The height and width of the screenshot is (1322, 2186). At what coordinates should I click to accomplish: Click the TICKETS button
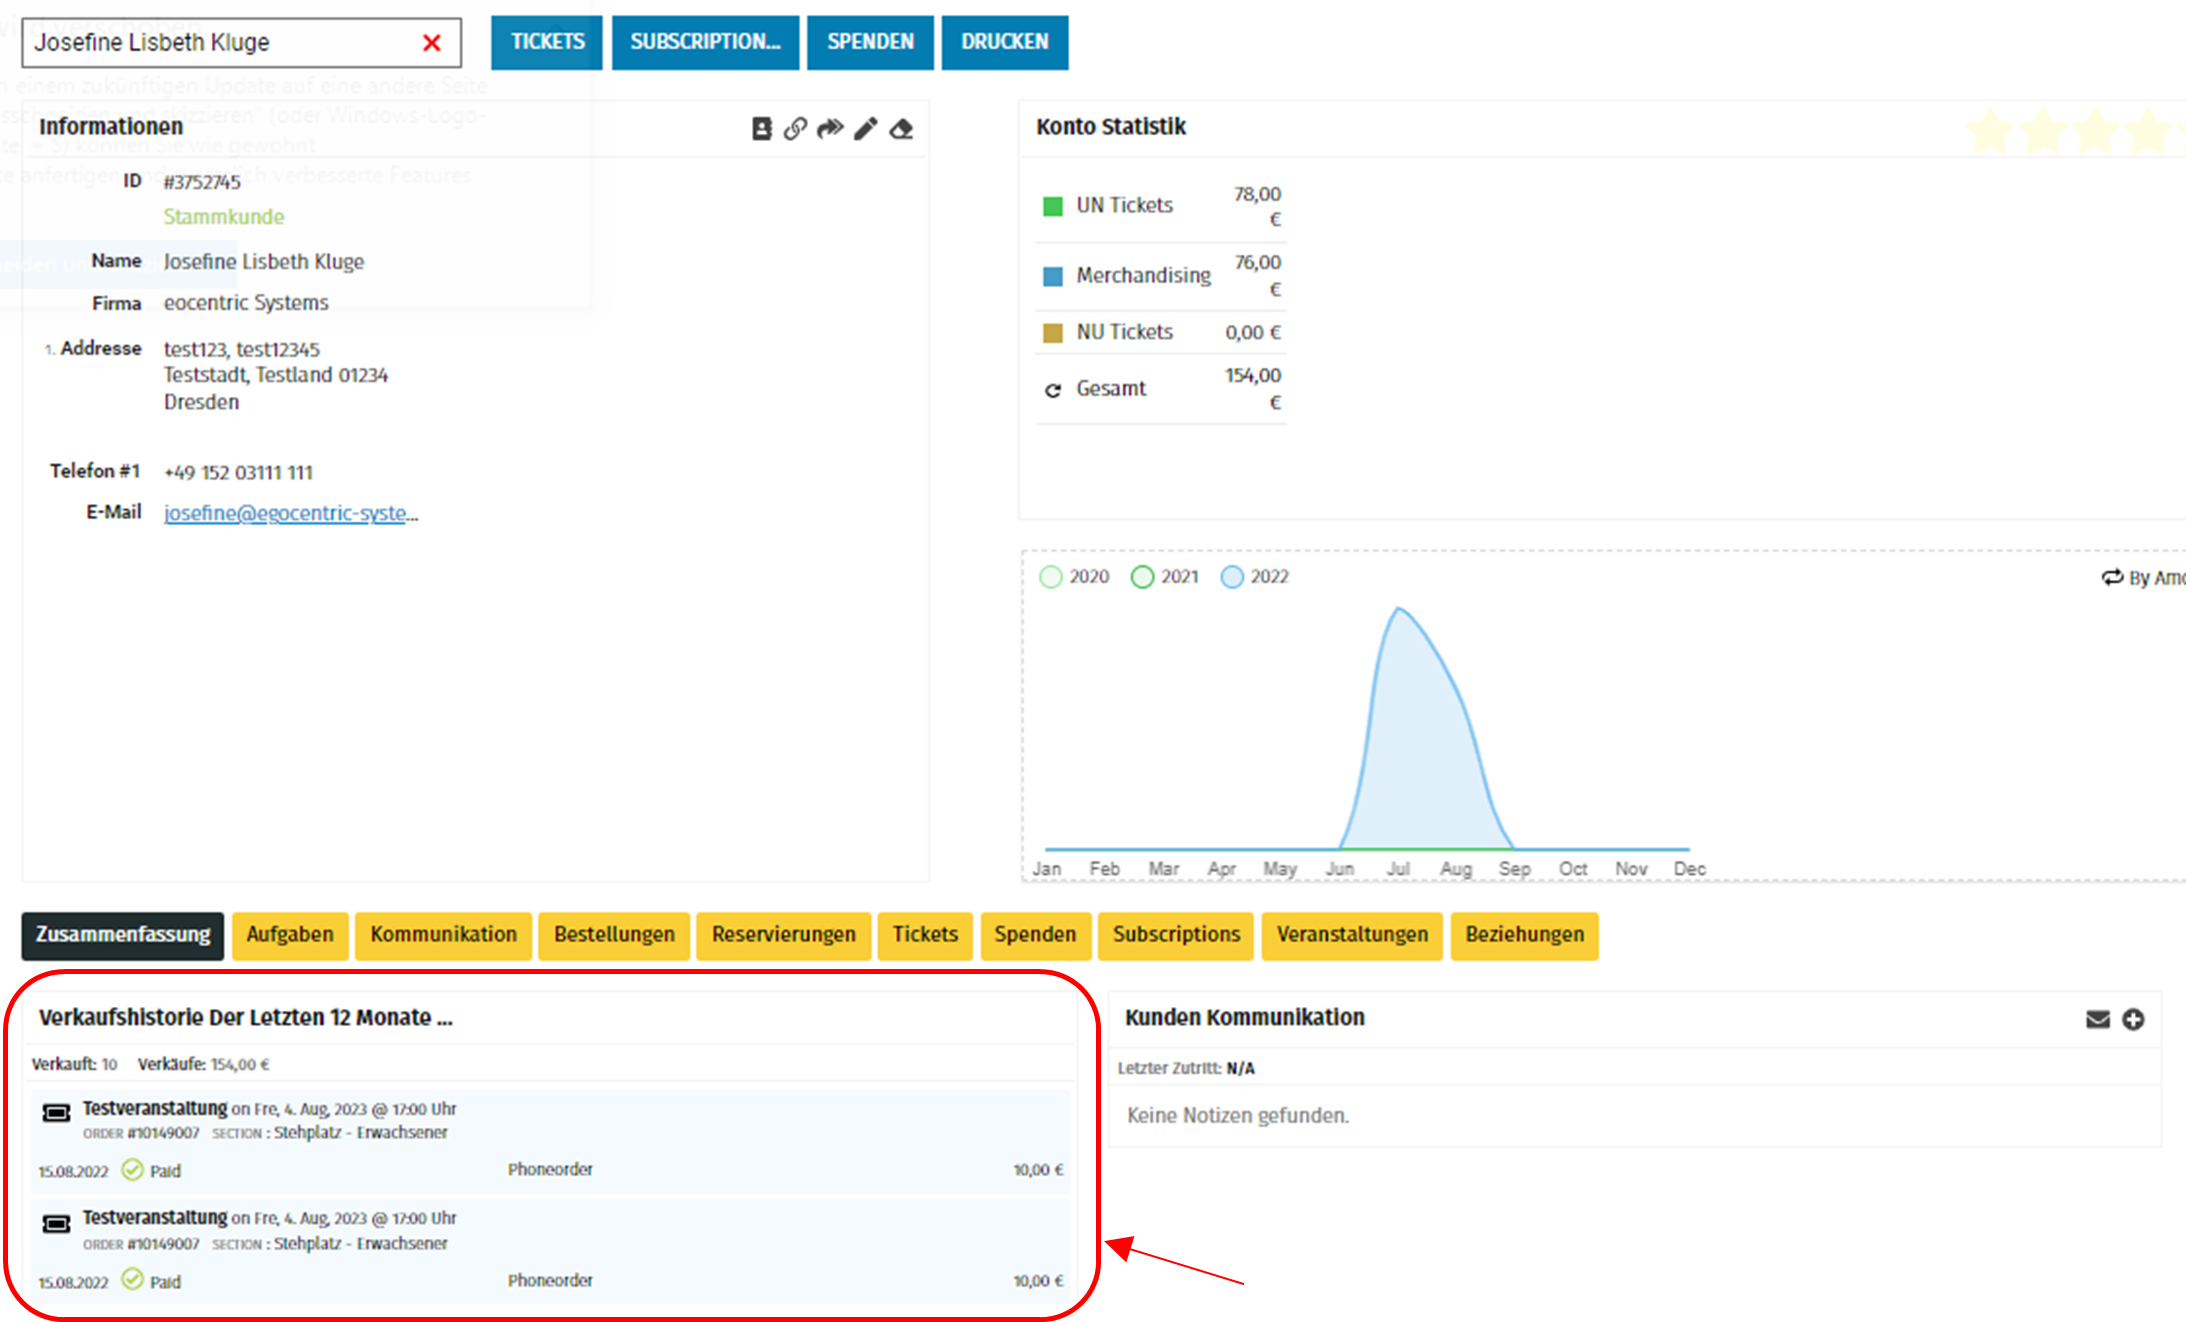tap(547, 42)
